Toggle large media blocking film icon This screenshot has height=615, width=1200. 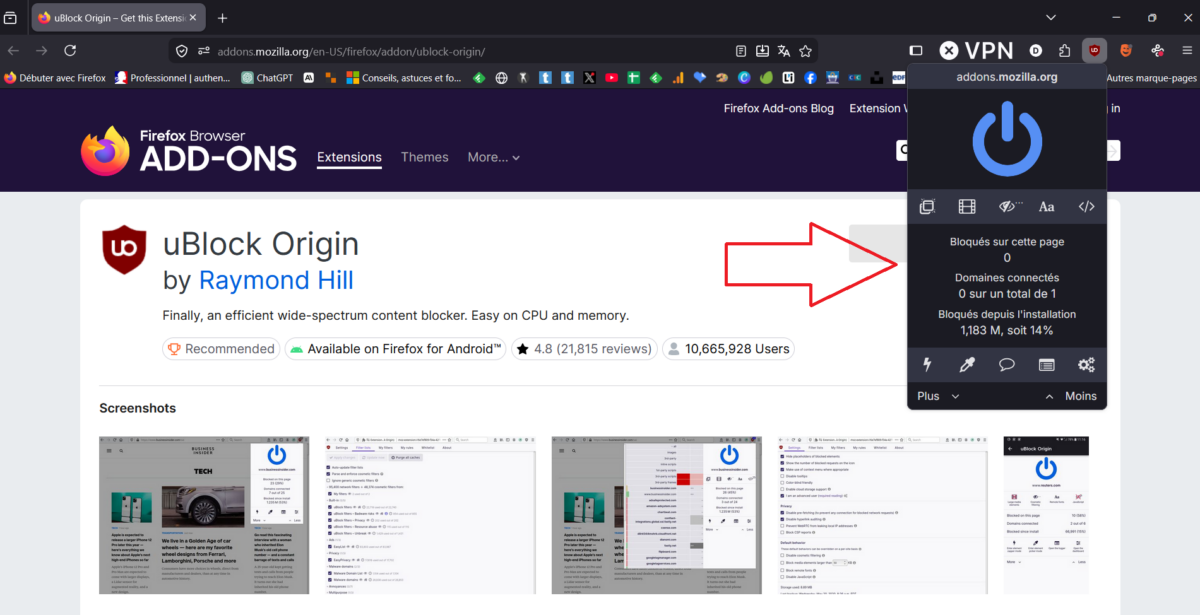(x=967, y=207)
